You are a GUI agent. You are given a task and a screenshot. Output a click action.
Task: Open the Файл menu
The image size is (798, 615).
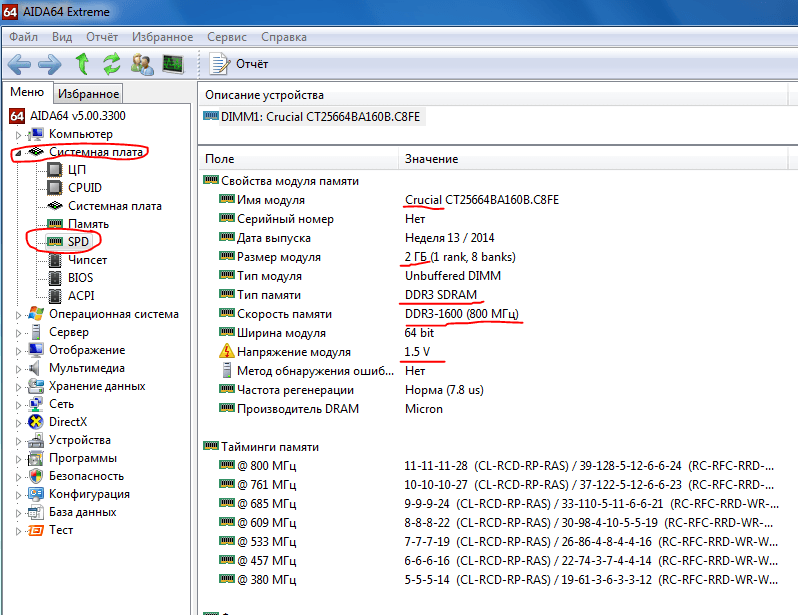pos(23,37)
